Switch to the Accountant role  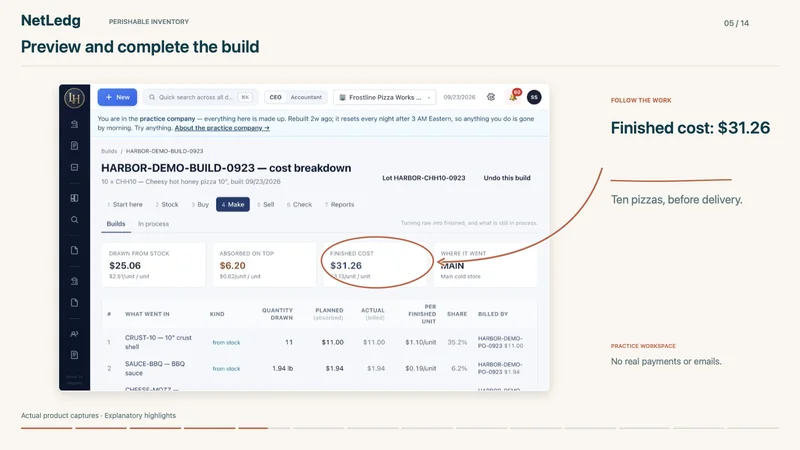click(306, 97)
